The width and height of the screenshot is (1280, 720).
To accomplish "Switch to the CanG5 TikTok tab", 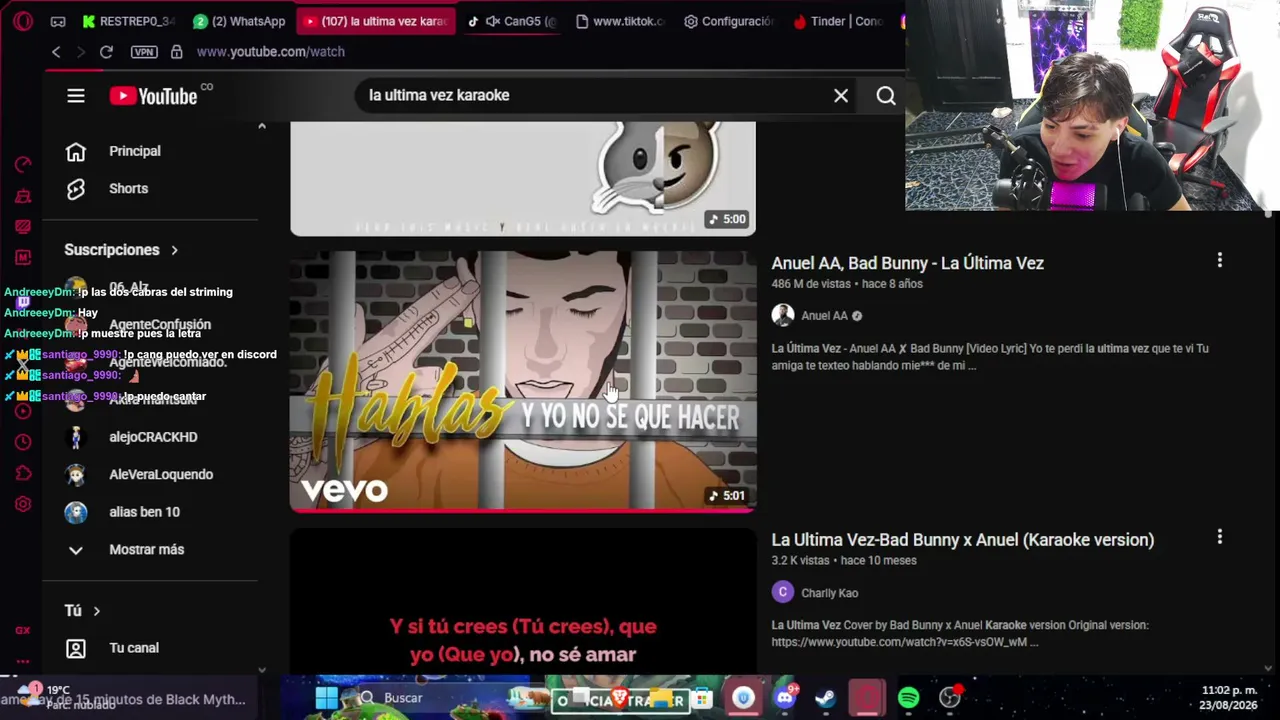I will 511,21.
